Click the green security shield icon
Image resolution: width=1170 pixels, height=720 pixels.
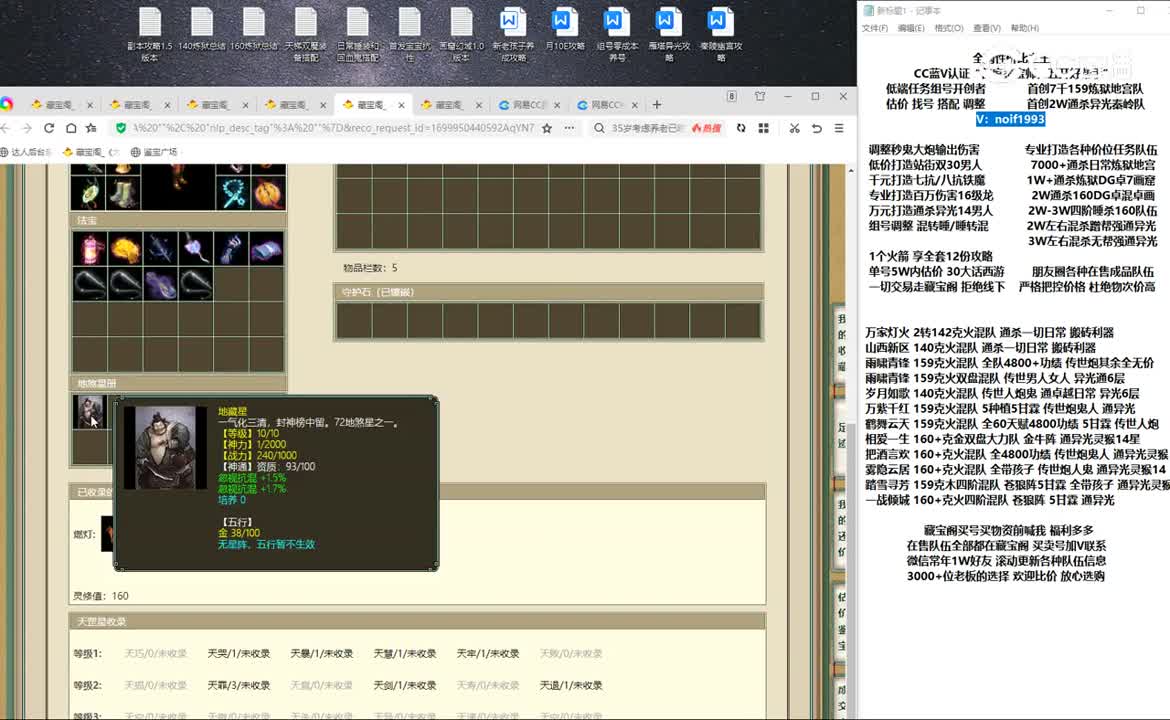pyautogui.click(x=121, y=128)
